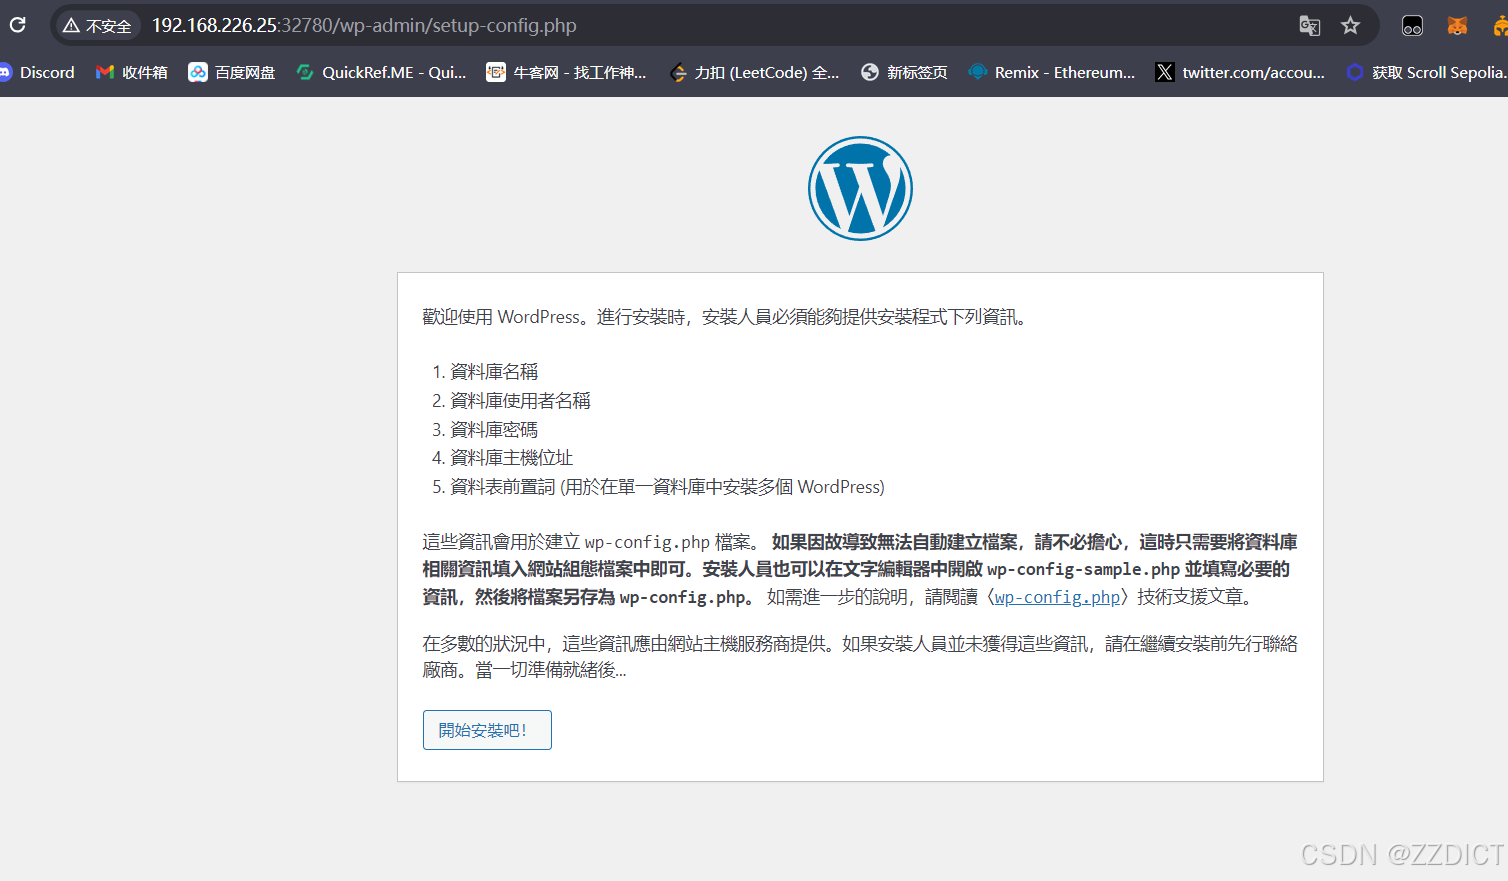The height and width of the screenshot is (881, 1508).
Task: Open the Discord bookmark
Action: (38, 72)
